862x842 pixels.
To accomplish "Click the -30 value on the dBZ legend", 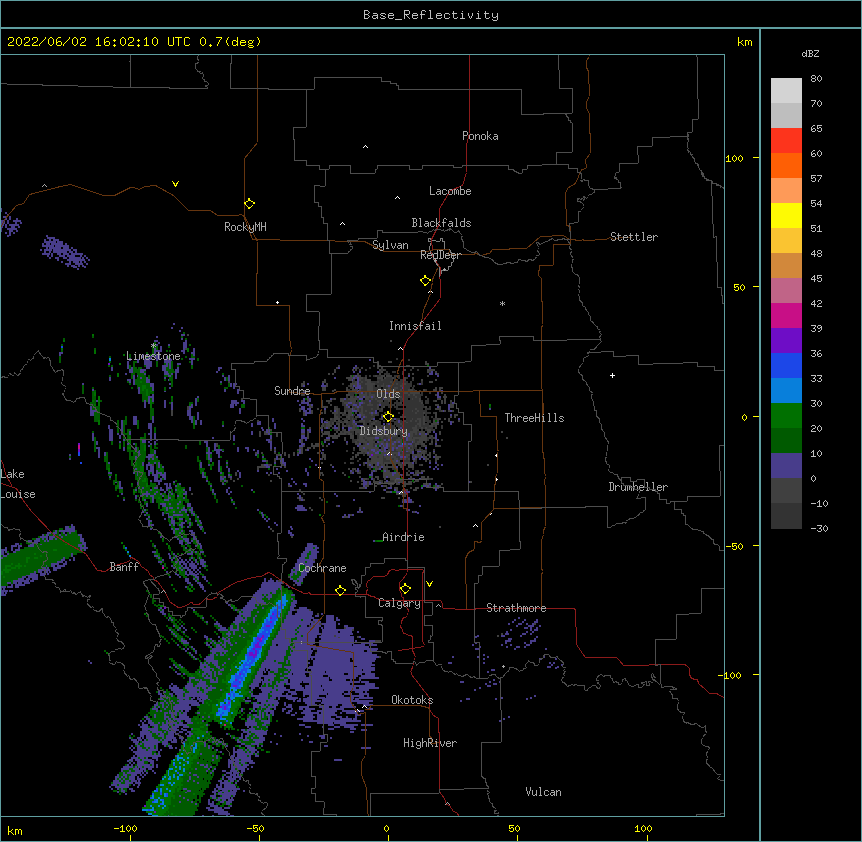I will coord(819,528).
